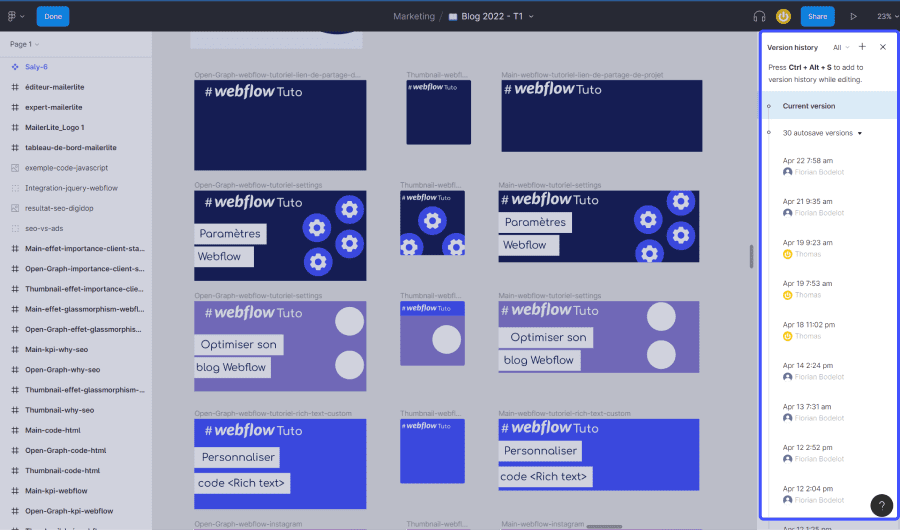The height and width of the screenshot is (530, 900).
Task: Click the Personnaliser code Rich text main frame
Action: 599,455
